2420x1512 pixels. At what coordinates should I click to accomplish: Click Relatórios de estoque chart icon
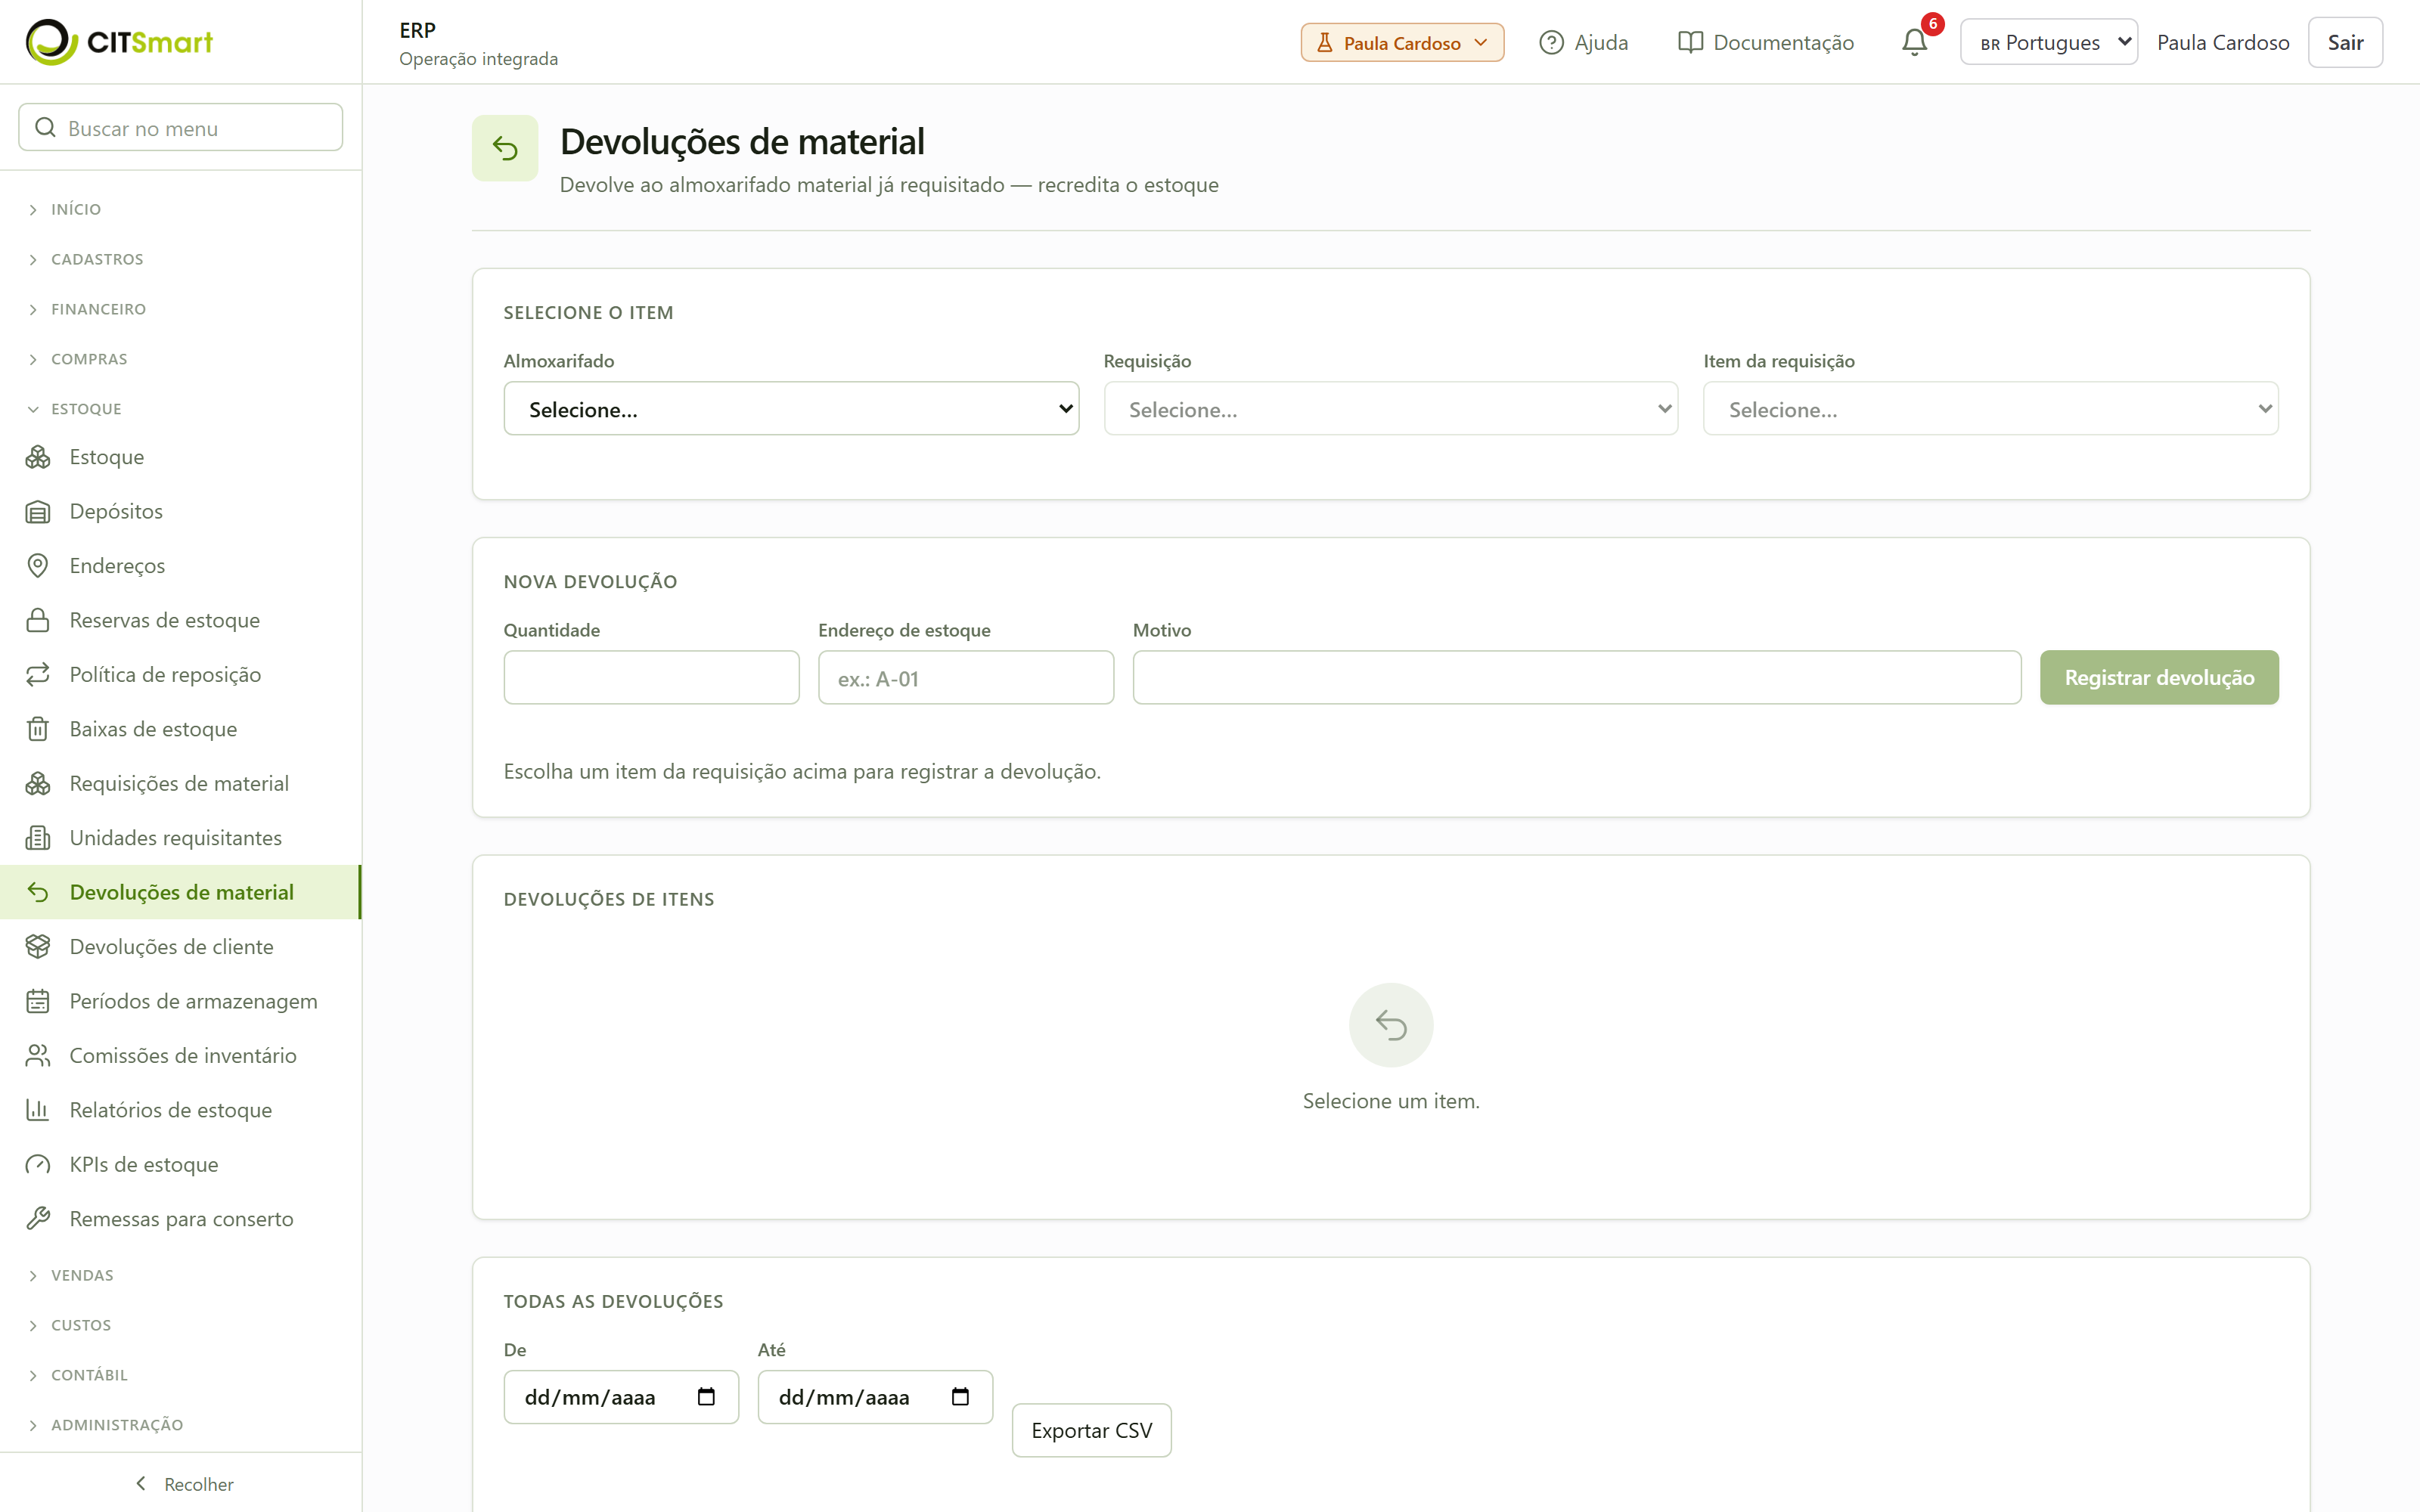click(x=38, y=1110)
